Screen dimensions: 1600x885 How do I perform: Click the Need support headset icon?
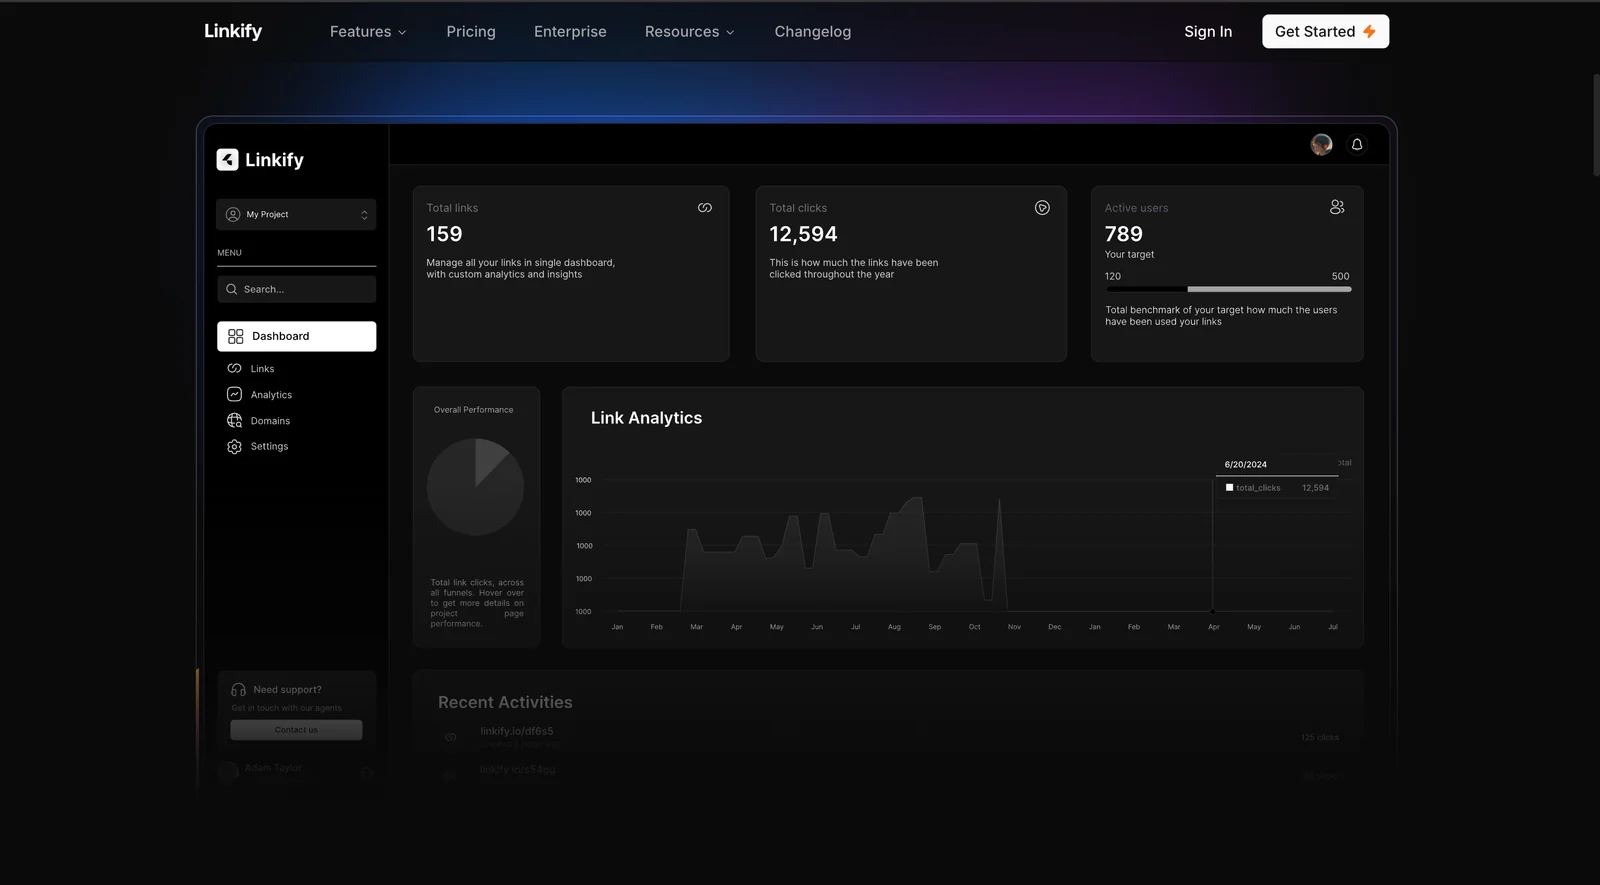238,690
